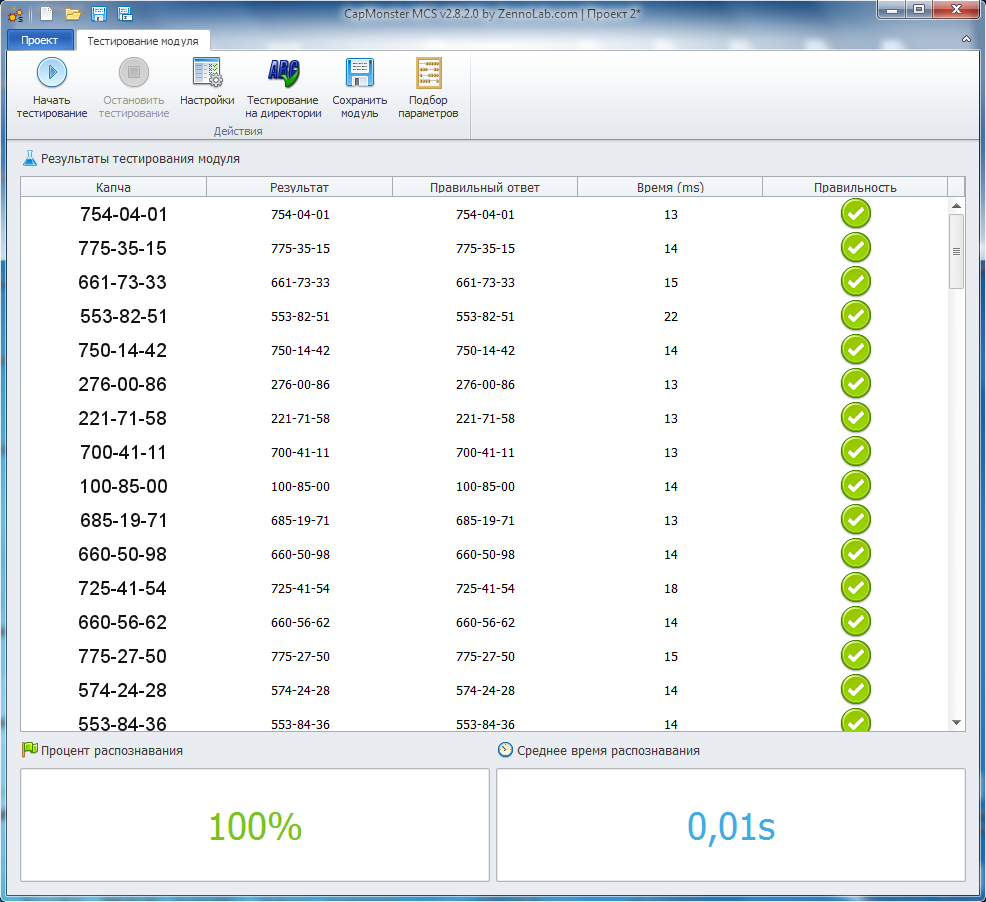Click the Капча column header
This screenshot has height=902, width=986.
[x=113, y=187]
